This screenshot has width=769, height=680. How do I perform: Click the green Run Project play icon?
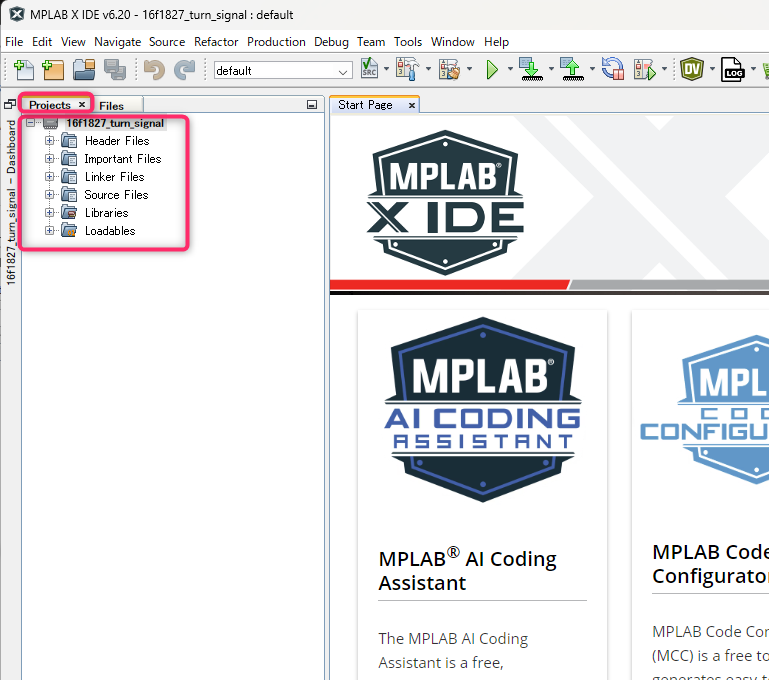[x=492, y=70]
